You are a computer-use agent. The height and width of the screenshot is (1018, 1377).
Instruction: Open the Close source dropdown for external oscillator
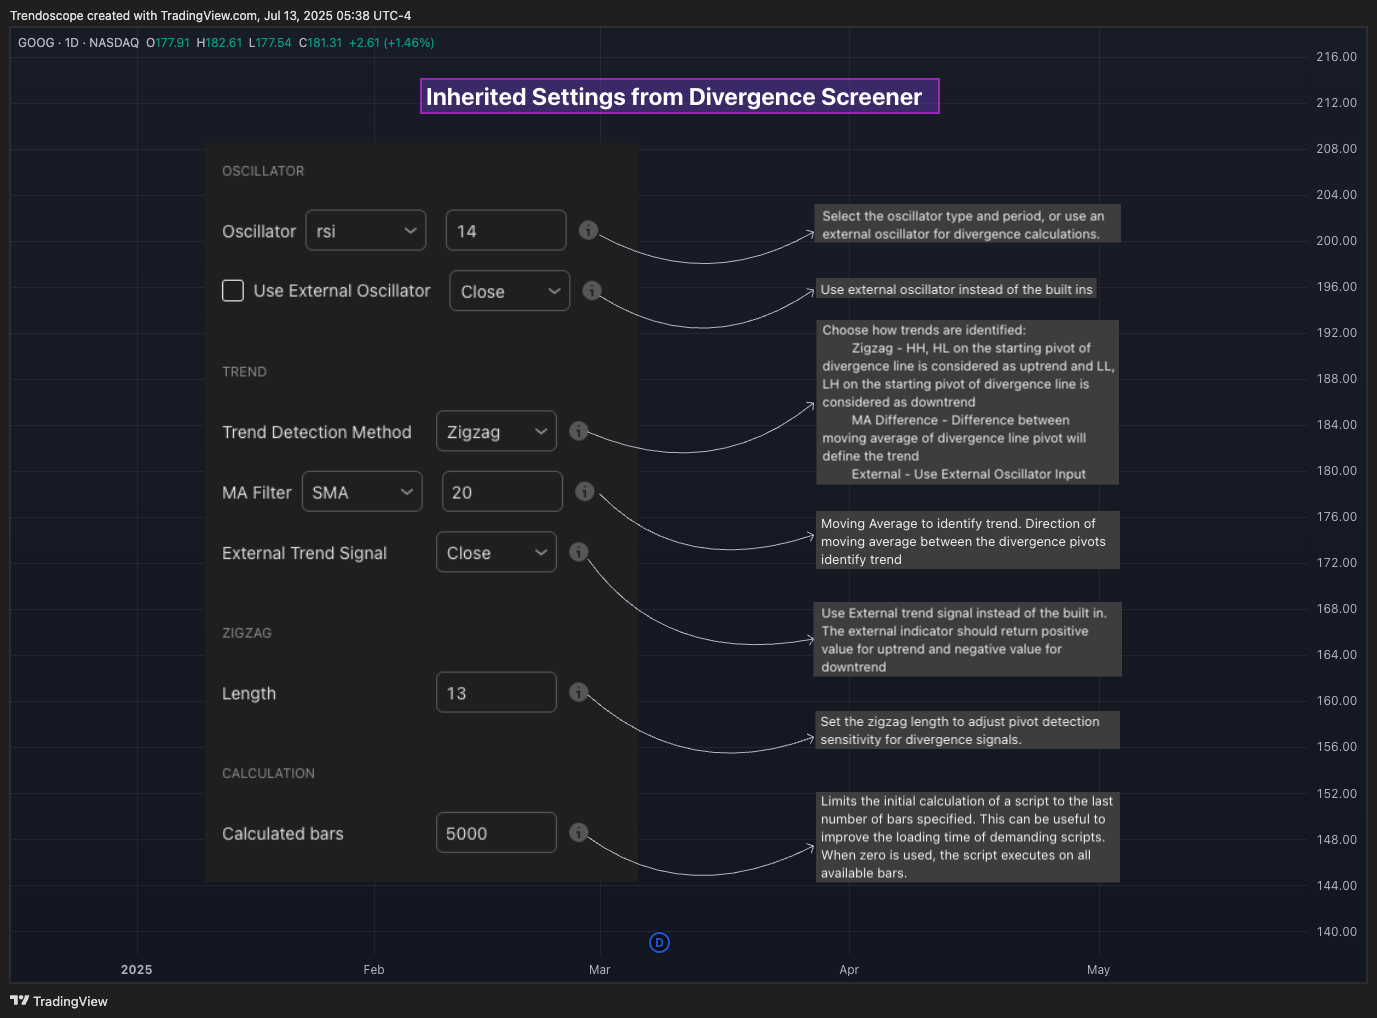pyautogui.click(x=510, y=291)
